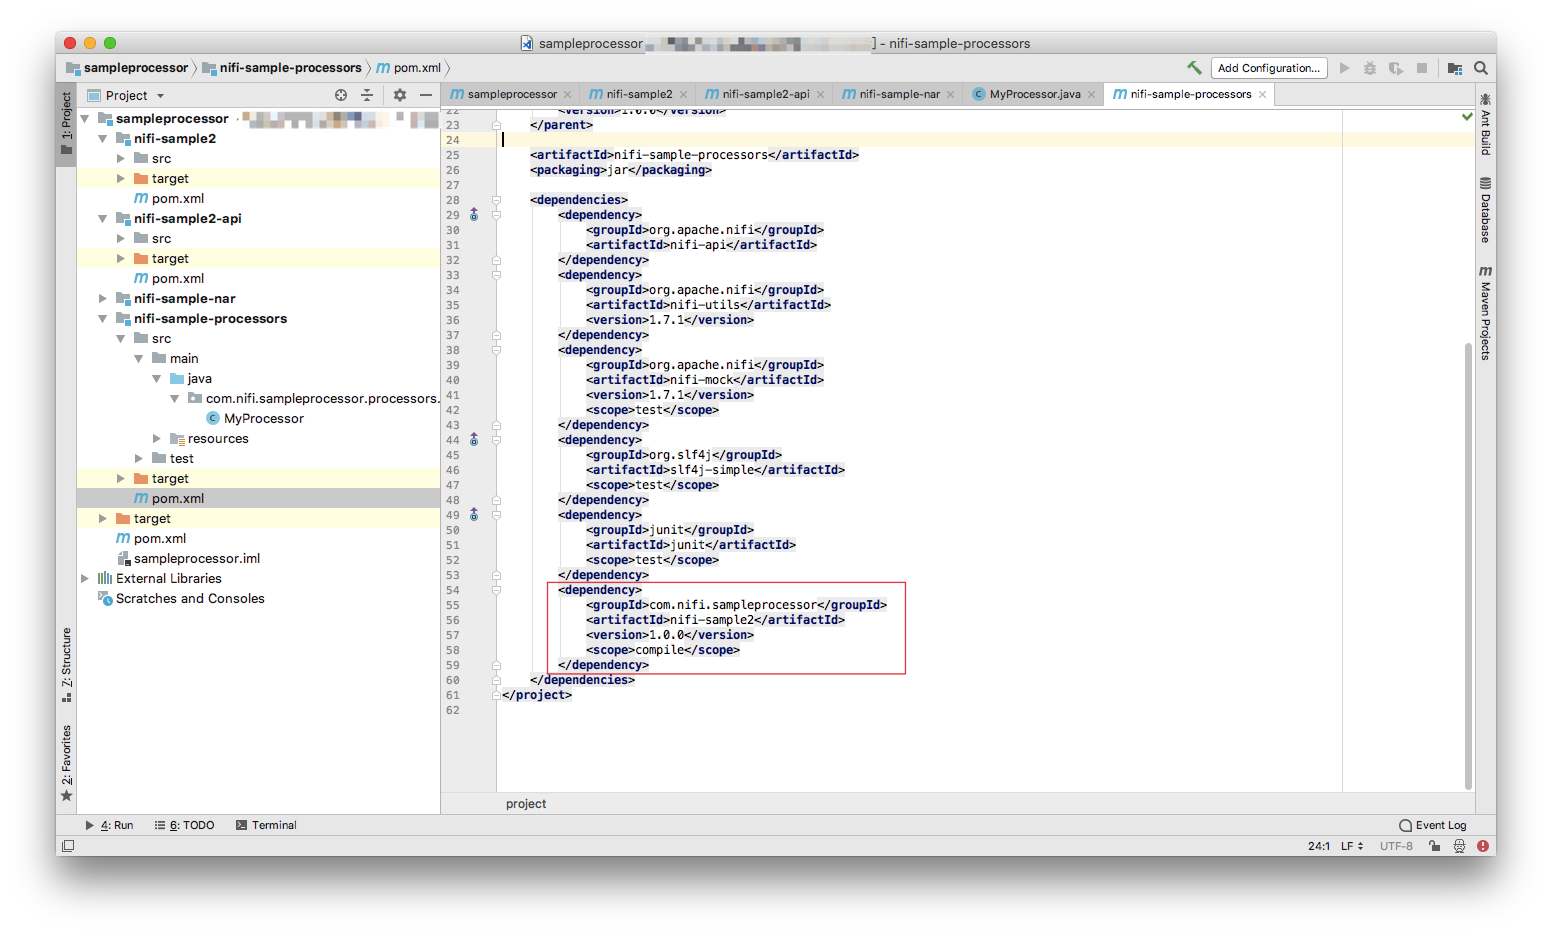Collapse the main folder node
1552x936 pixels.
pyautogui.click(x=139, y=359)
